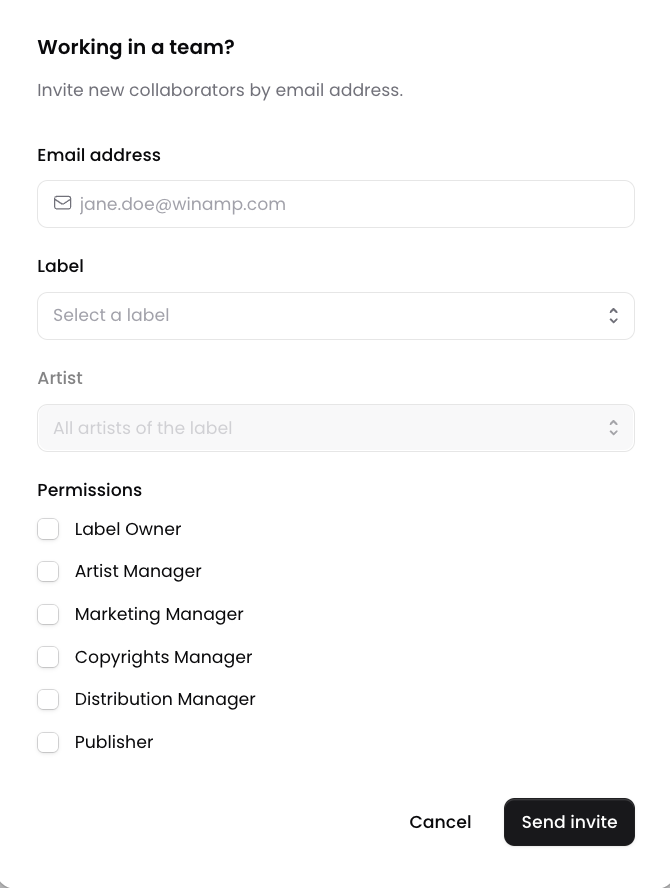Click the 'Working in a team?' title
Screen dimensions: 670x888
pyautogui.click(x=136, y=47)
